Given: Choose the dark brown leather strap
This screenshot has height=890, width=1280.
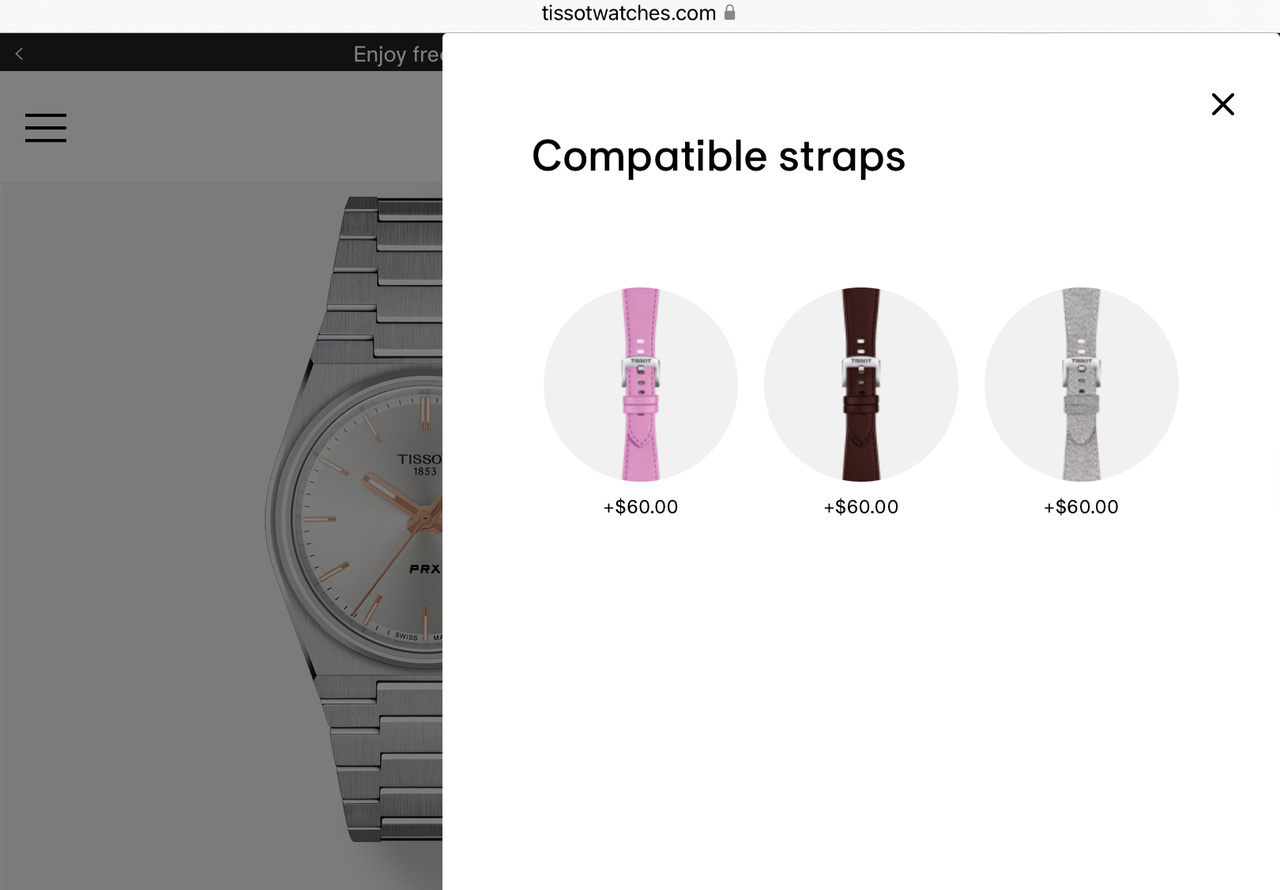Looking at the screenshot, I should (x=861, y=385).
